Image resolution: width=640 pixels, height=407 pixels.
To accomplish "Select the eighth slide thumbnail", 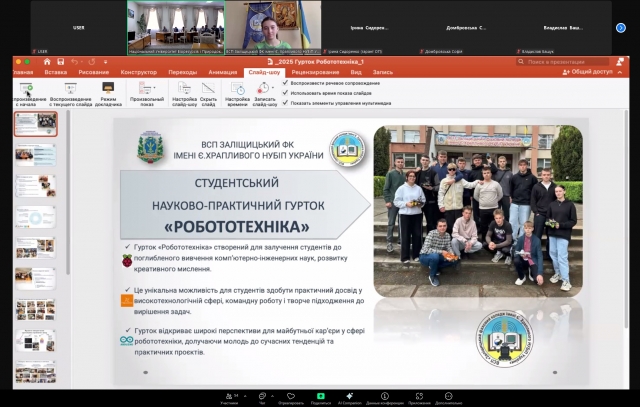I will click(36, 340).
